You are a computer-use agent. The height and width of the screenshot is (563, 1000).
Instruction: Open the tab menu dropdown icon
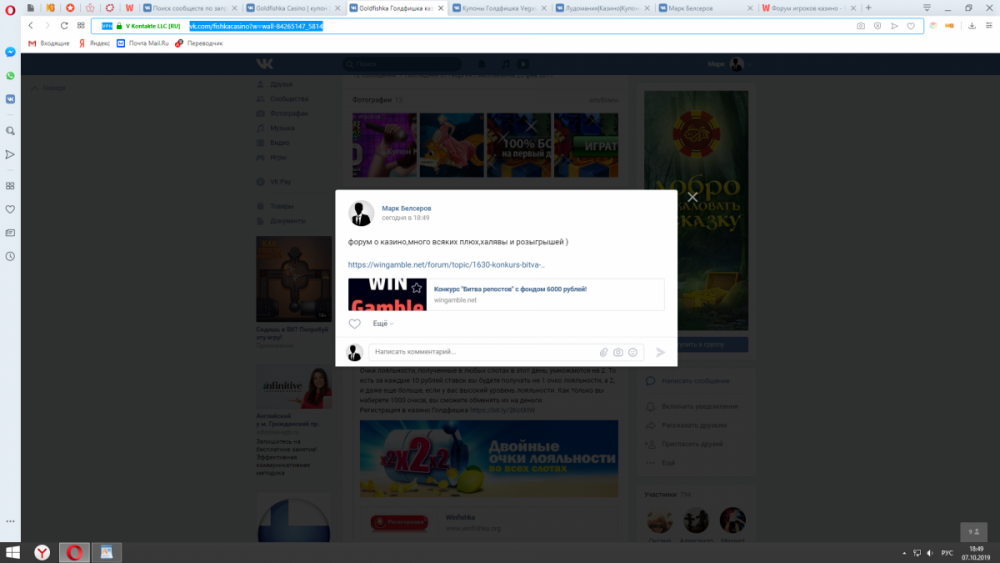[x=927, y=8]
